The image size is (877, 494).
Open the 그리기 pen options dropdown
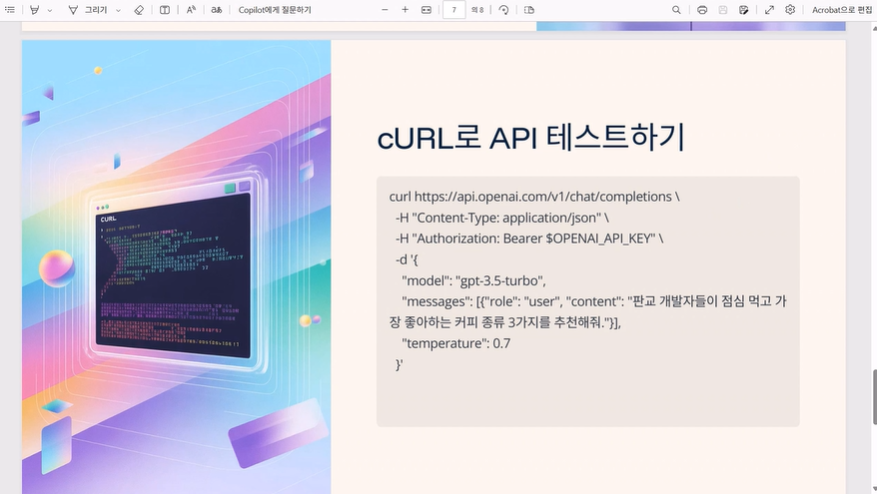pyautogui.click(x=118, y=10)
